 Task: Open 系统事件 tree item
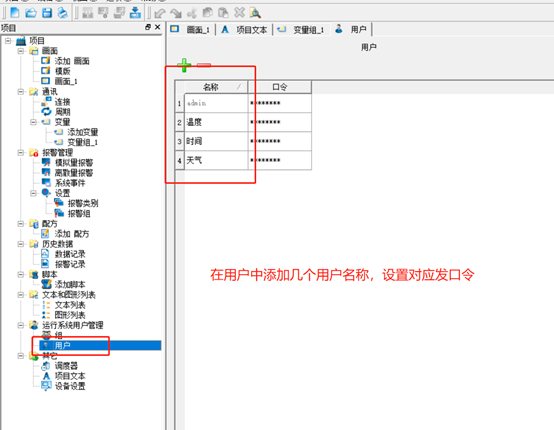[x=70, y=183]
